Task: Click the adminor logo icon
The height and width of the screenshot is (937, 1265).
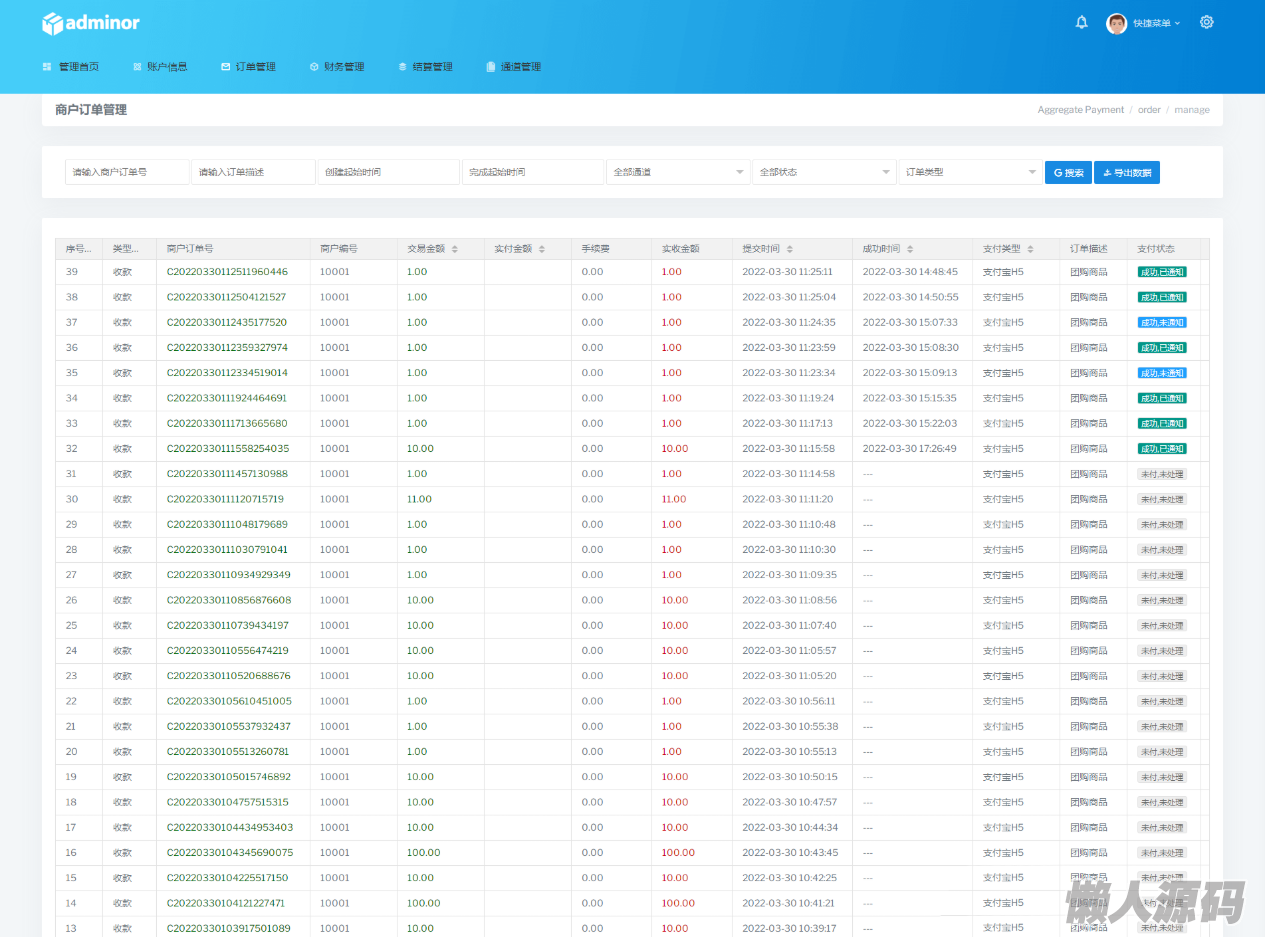Action: [x=52, y=23]
